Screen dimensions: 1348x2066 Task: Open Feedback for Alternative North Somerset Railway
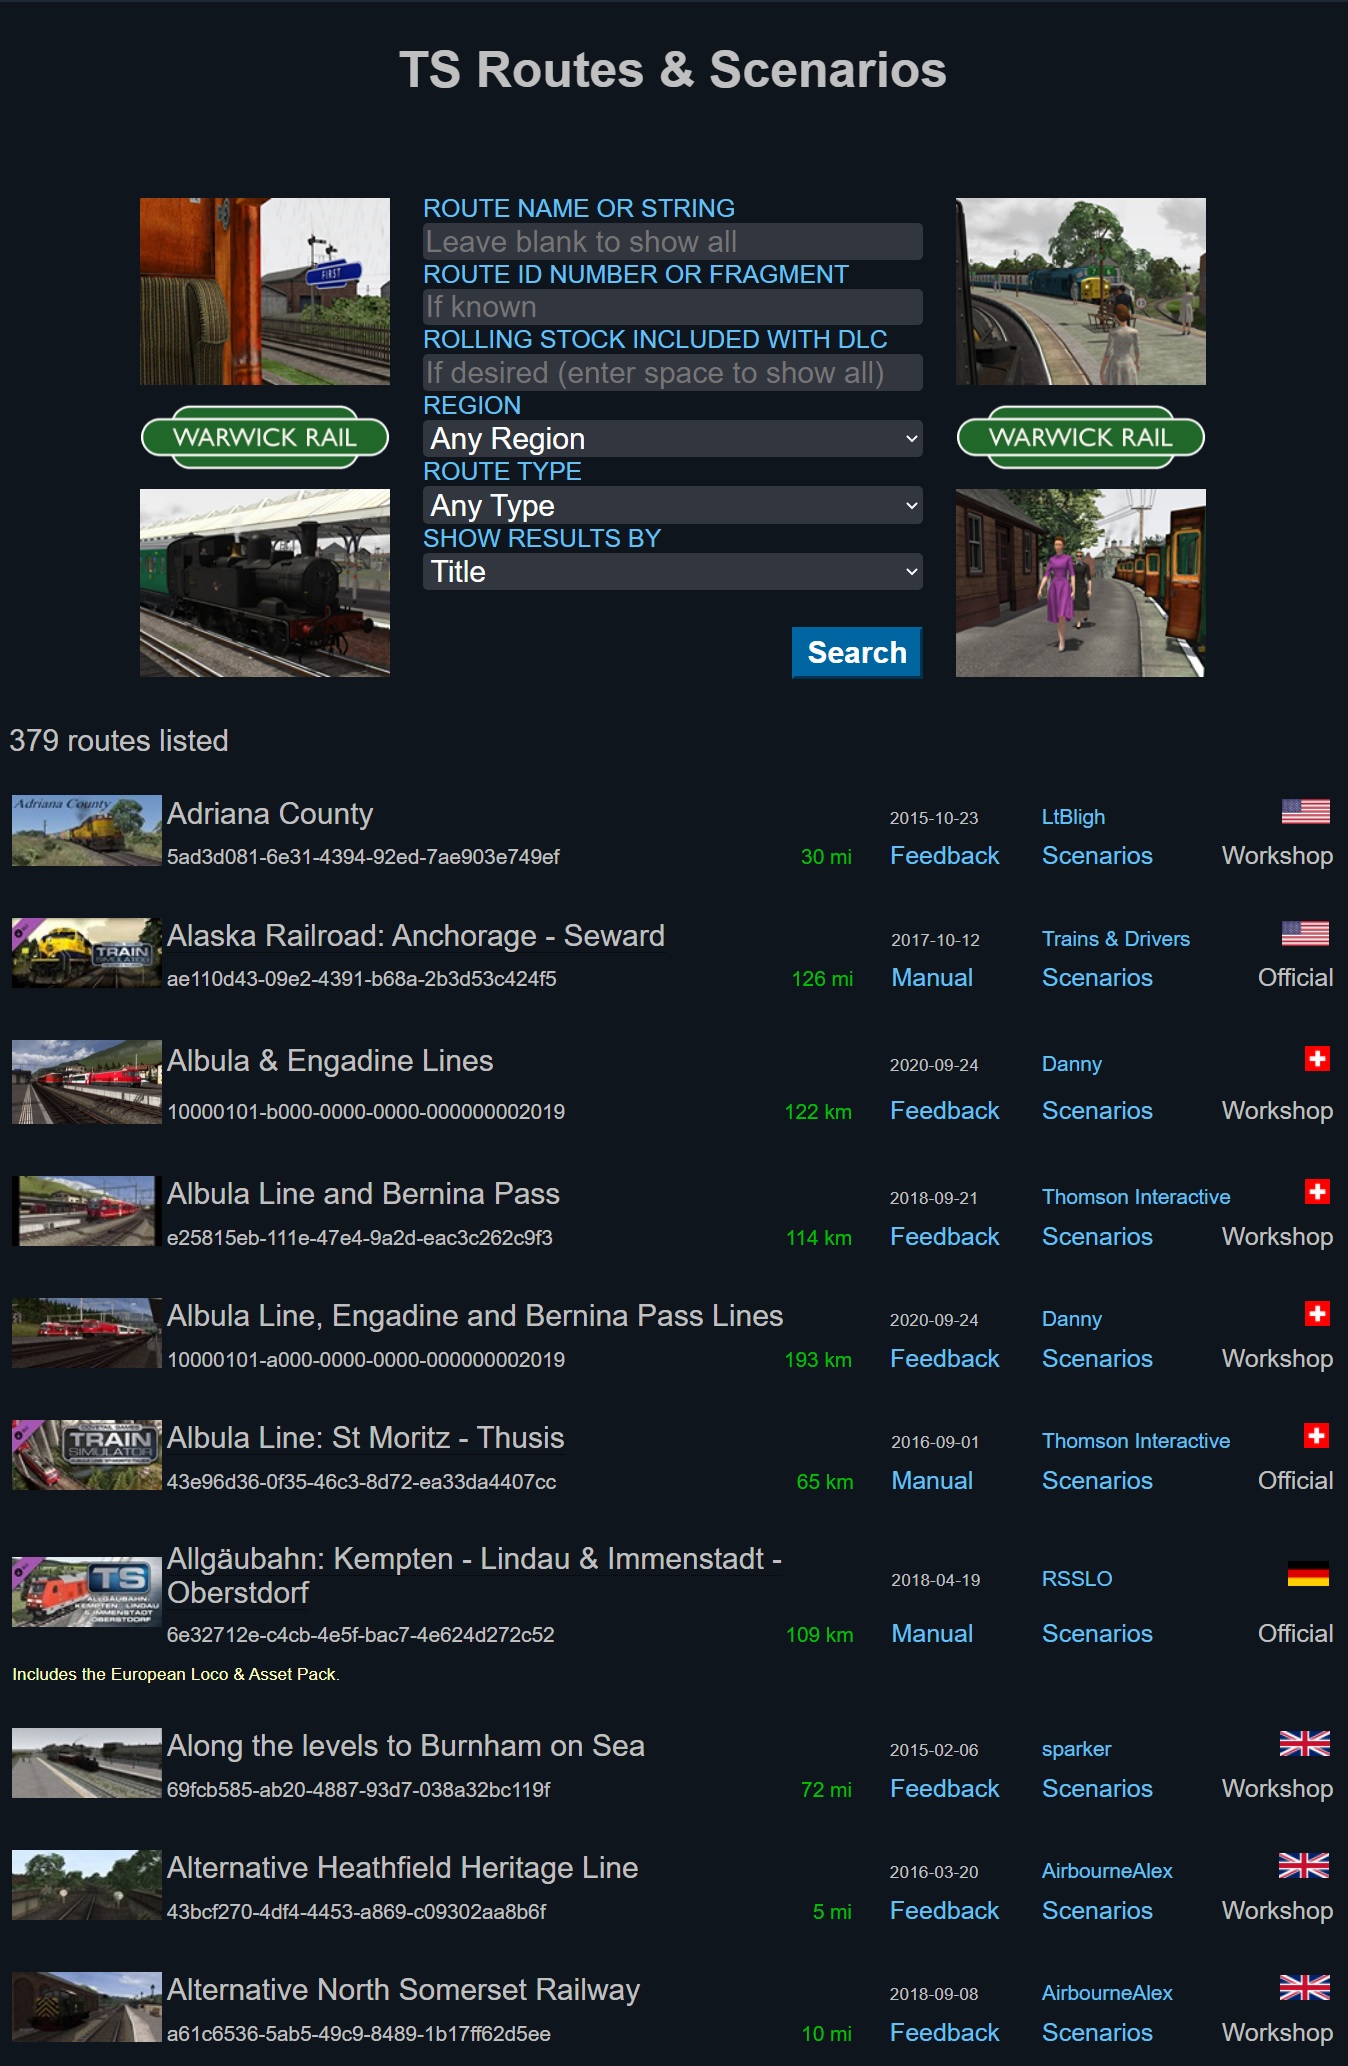coord(945,2033)
